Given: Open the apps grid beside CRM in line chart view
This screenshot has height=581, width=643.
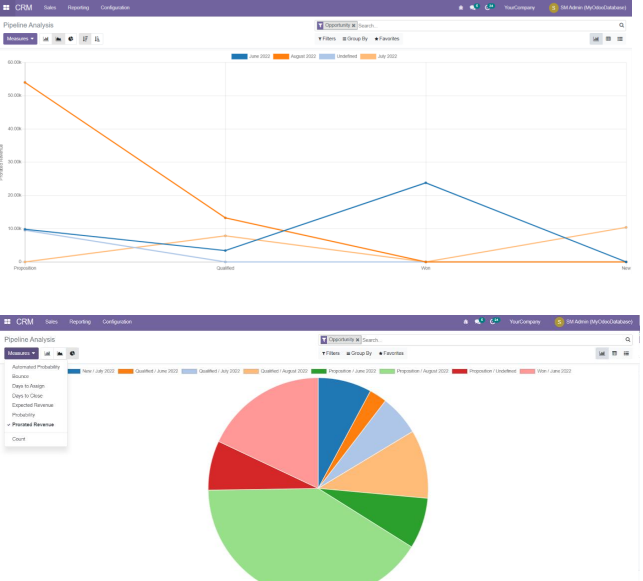Looking at the screenshot, I should pos(7,7).
